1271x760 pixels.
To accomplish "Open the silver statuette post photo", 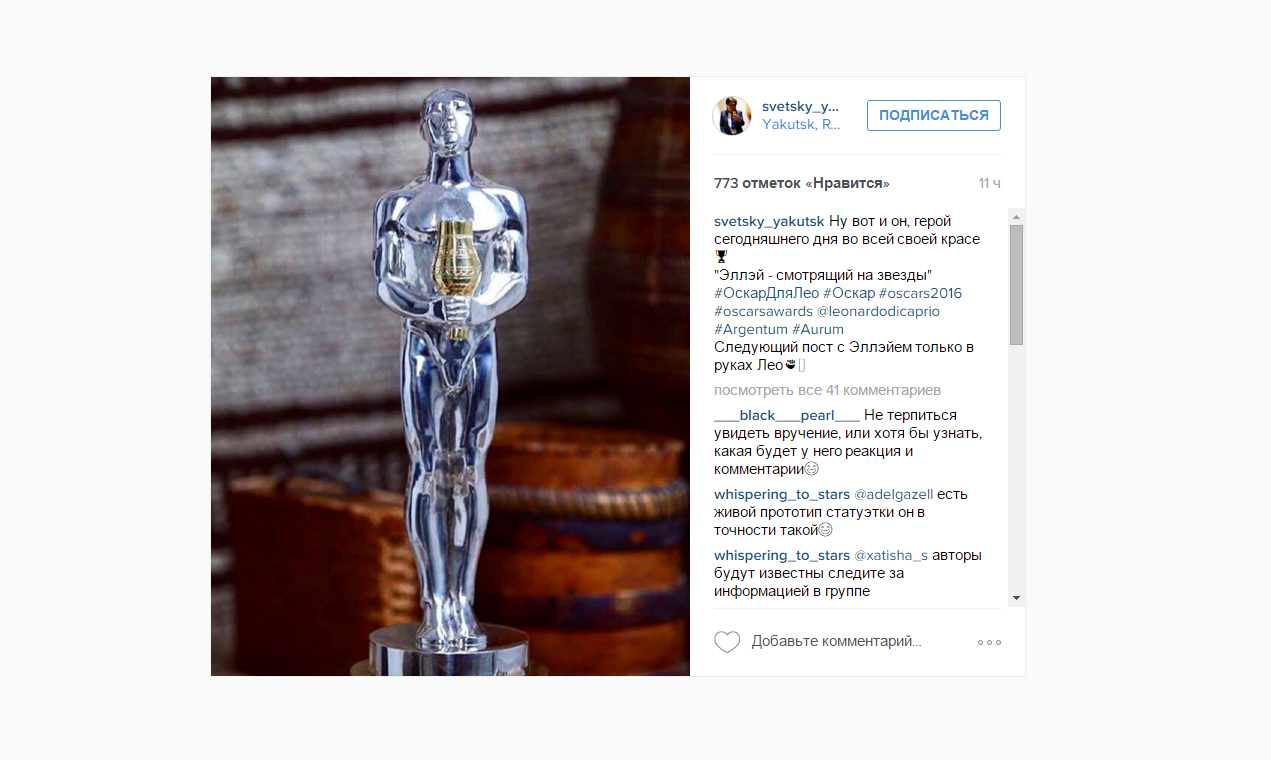I will [450, 376].
